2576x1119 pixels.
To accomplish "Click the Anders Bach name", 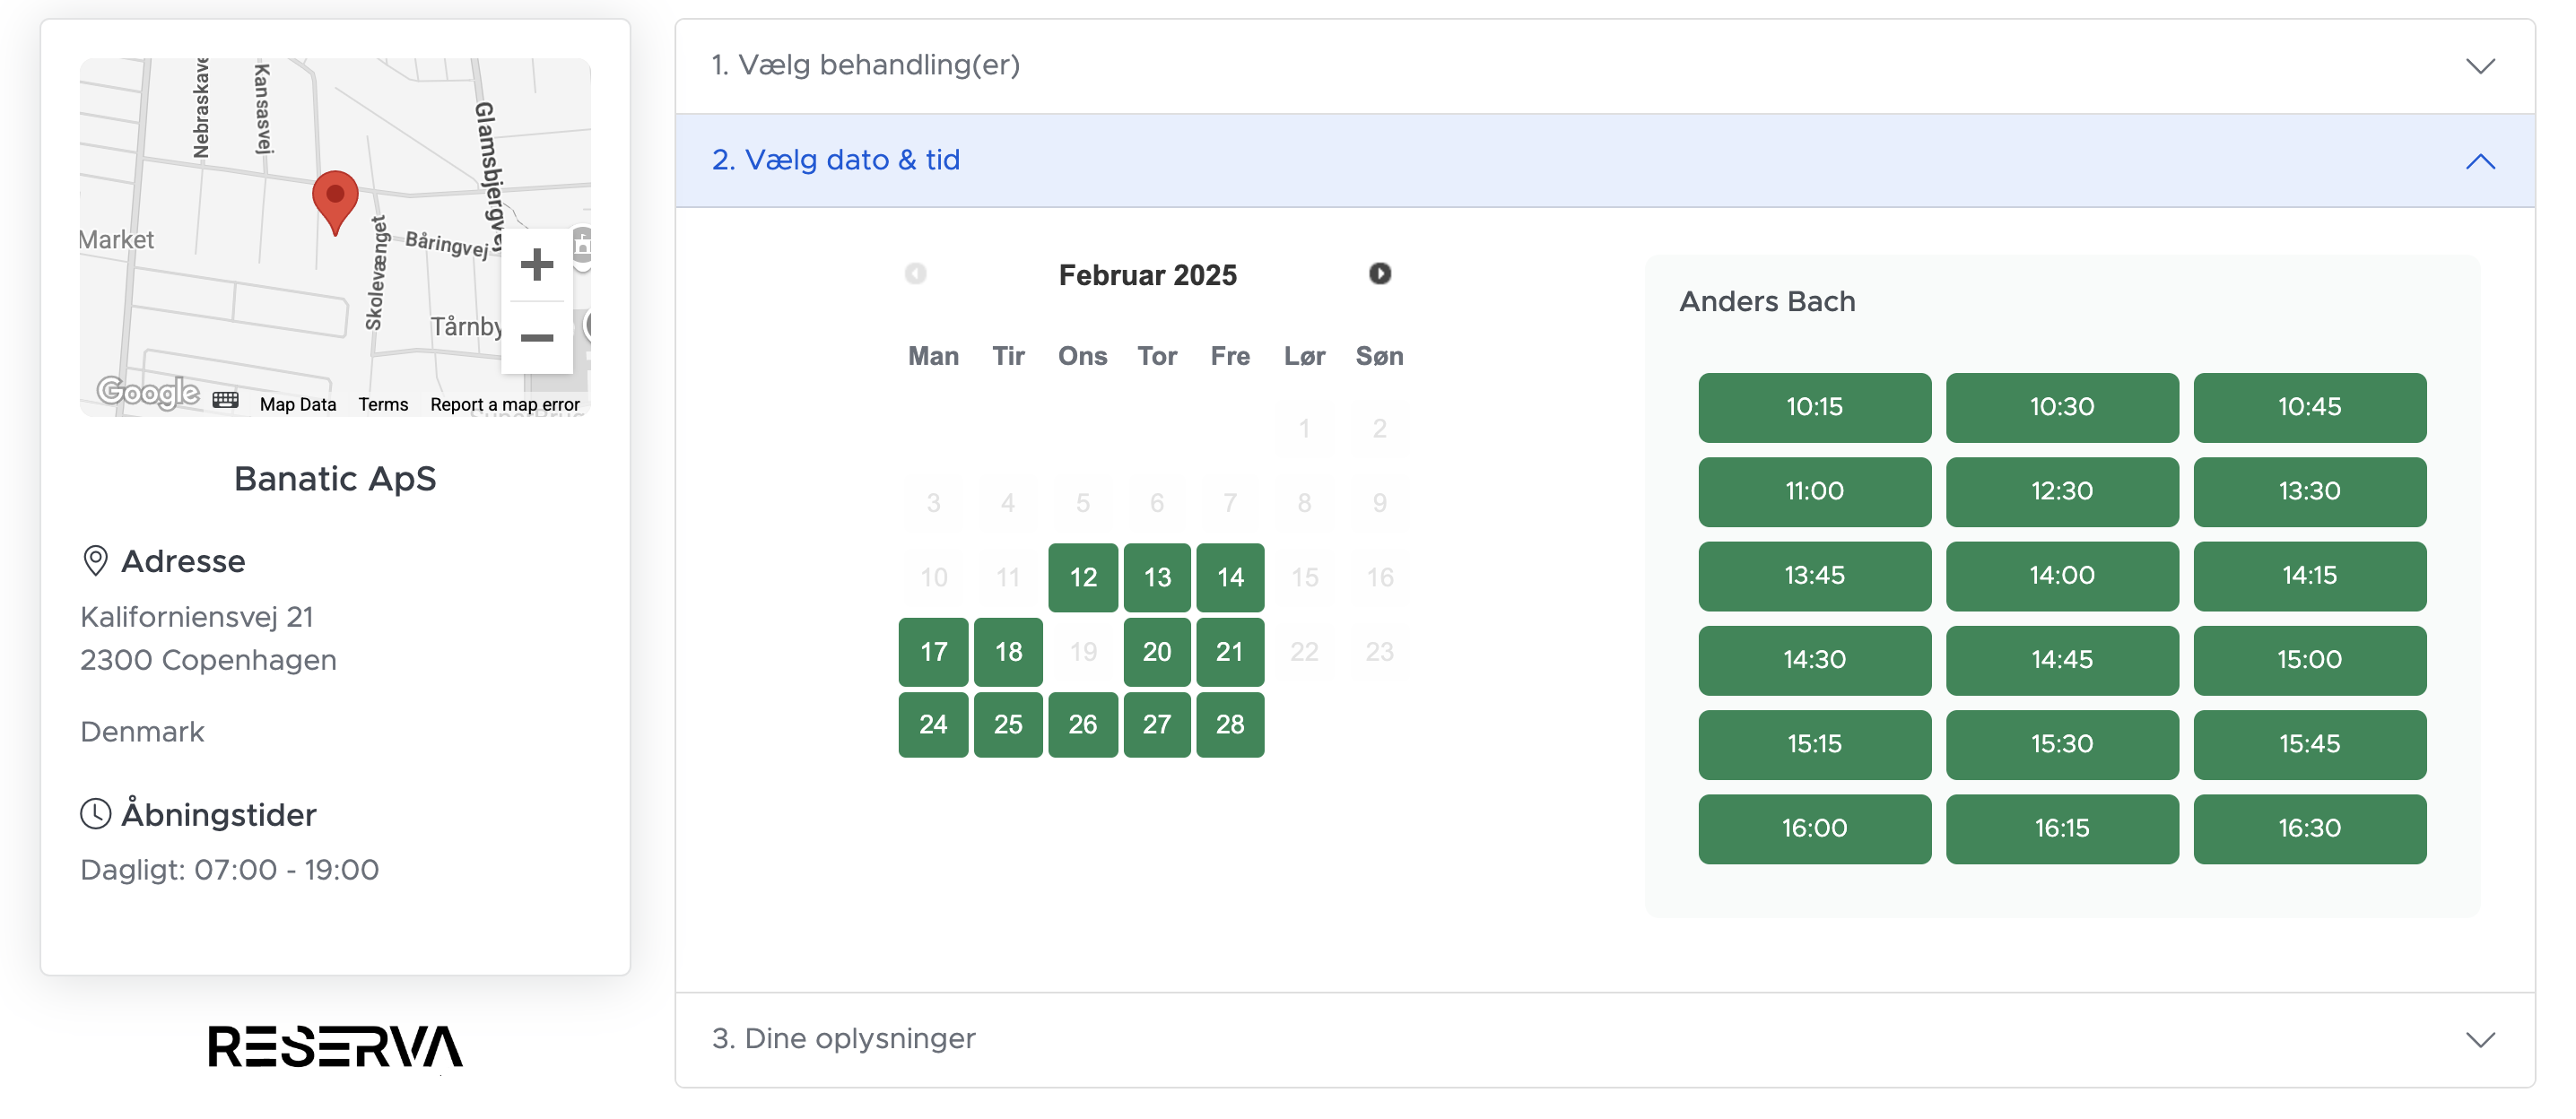I will coord(1766,302).
